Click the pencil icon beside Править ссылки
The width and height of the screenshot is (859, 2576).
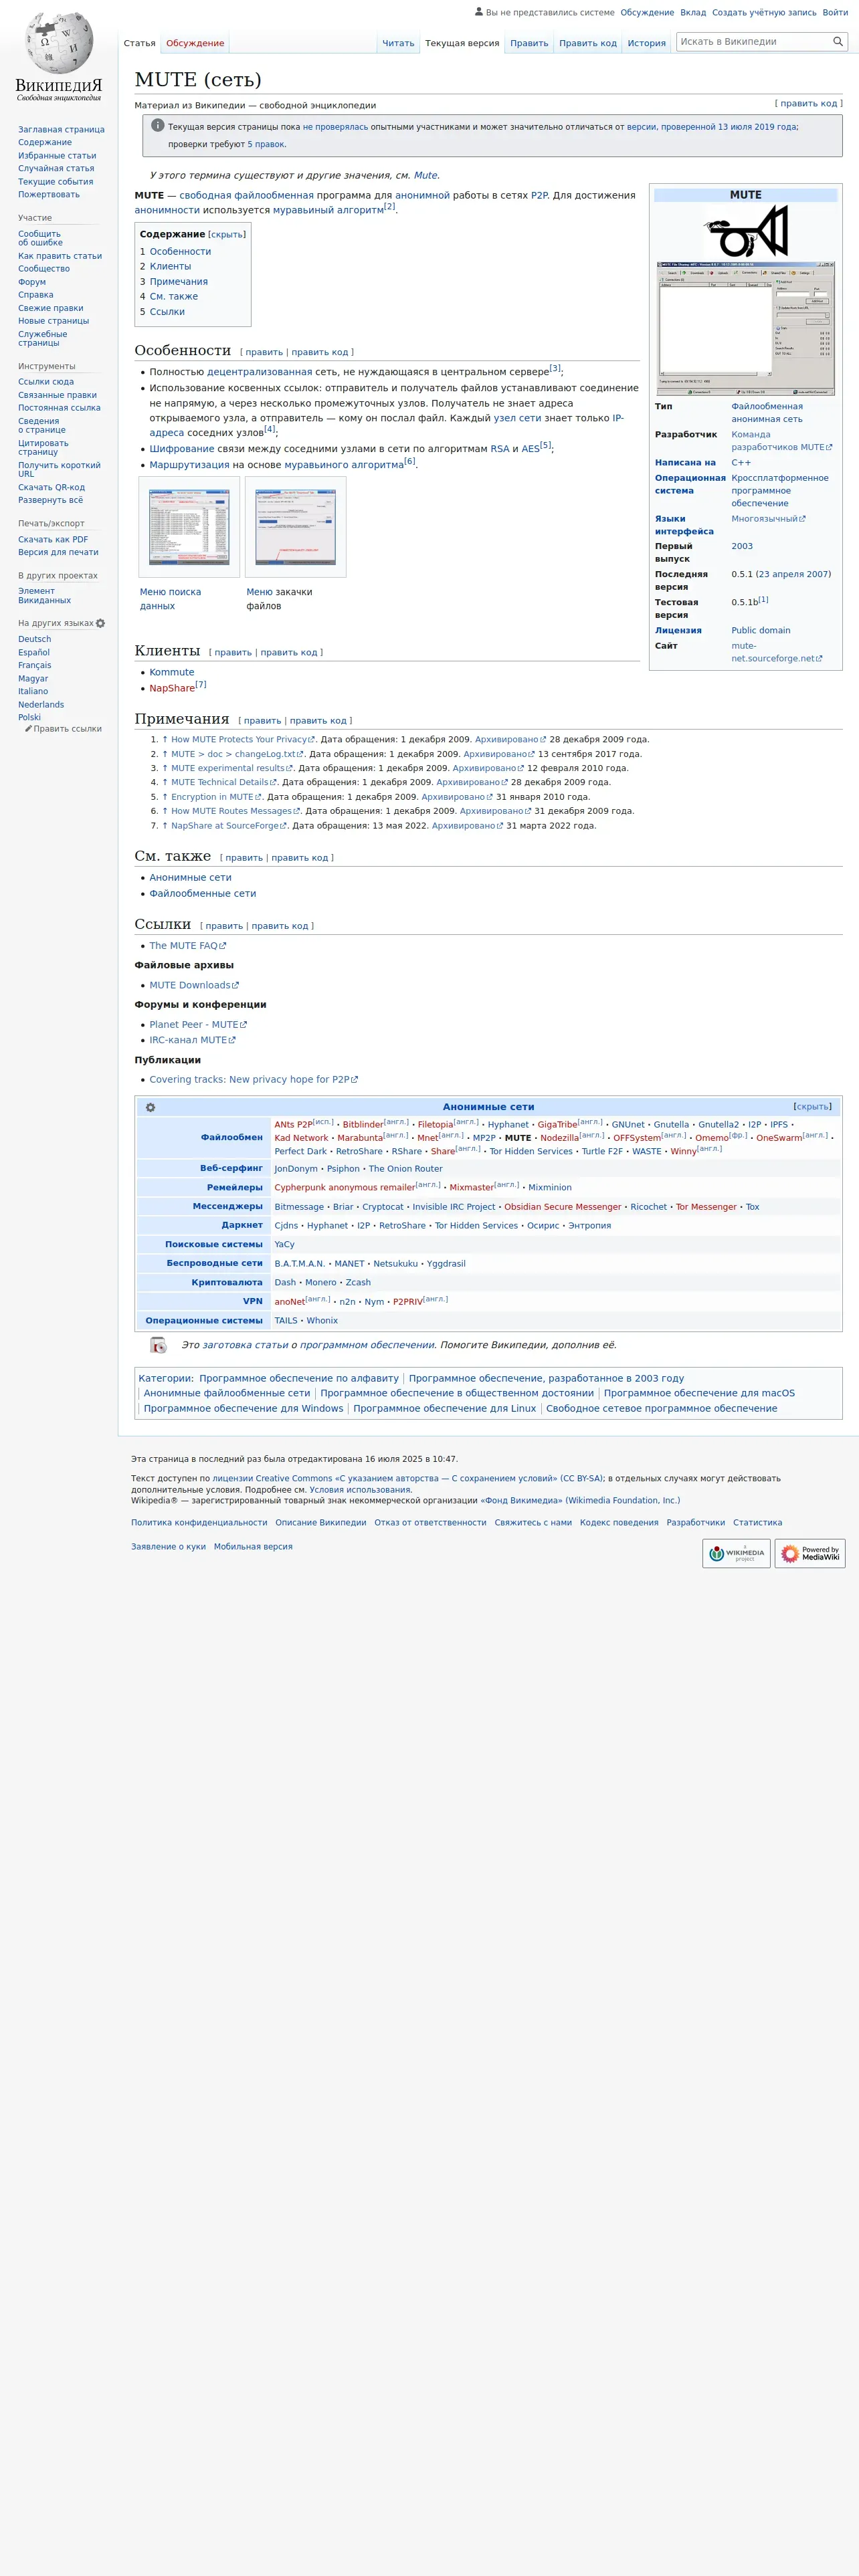click(29, 728)
